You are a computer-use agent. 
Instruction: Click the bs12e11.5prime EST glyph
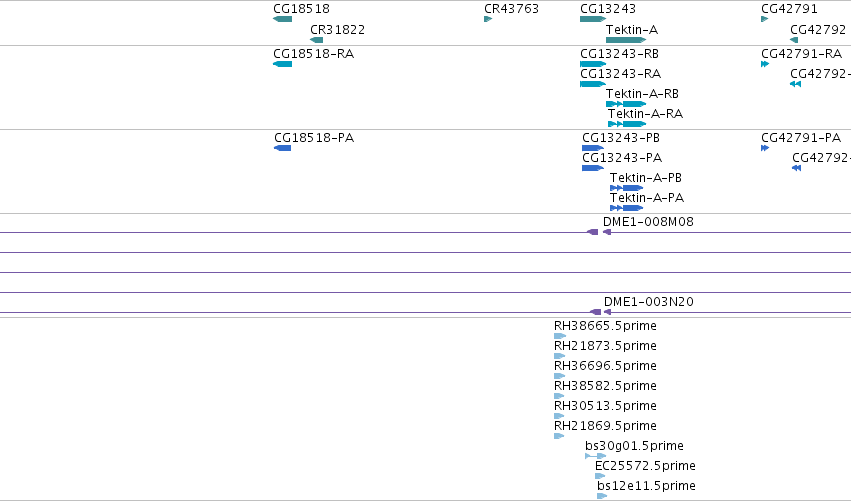602,496
